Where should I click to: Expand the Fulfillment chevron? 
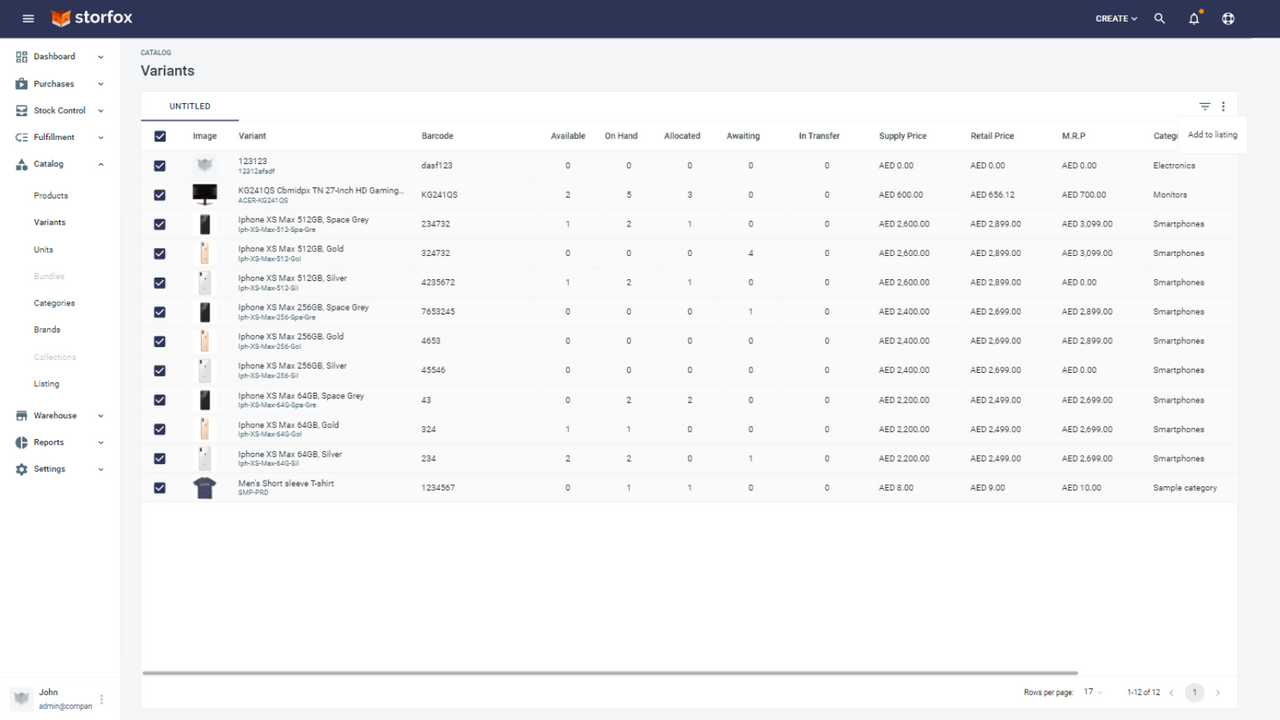click(101, 137)
